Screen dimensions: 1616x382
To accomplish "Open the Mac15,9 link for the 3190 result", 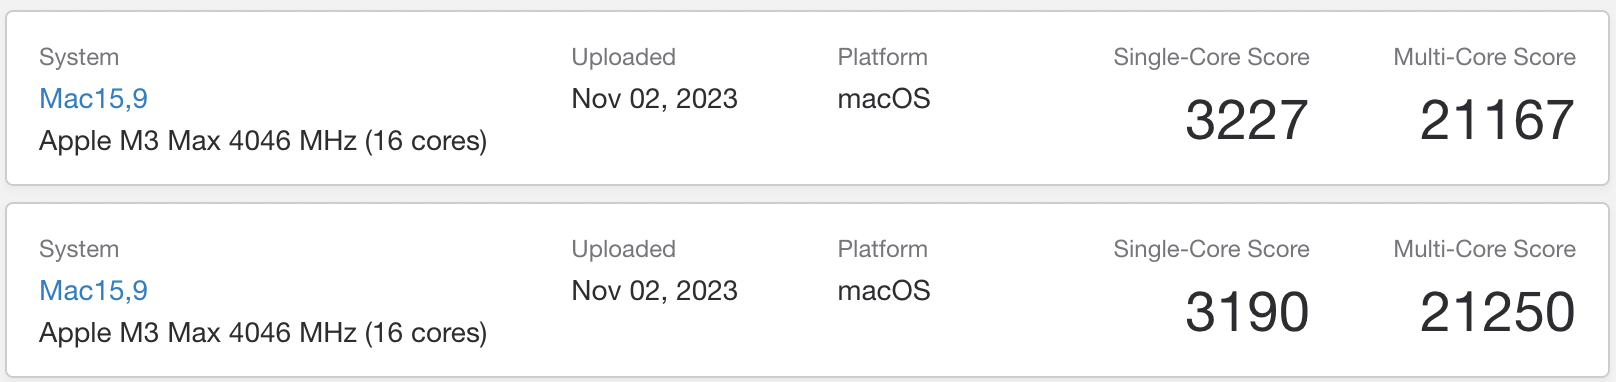I will (93, 291).
